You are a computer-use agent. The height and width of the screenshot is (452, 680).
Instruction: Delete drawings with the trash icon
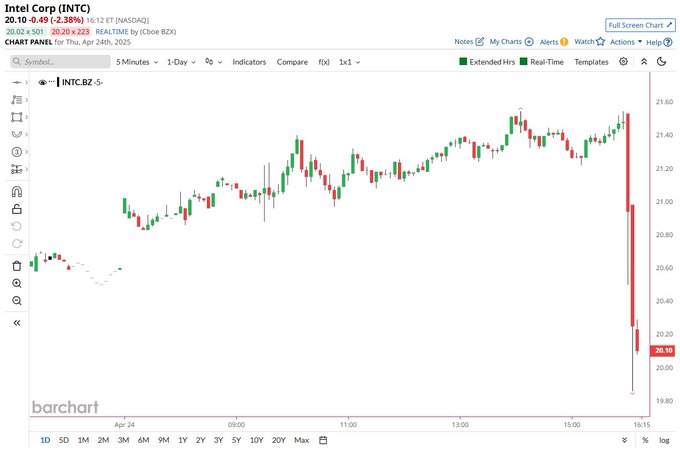click(16, 266)
